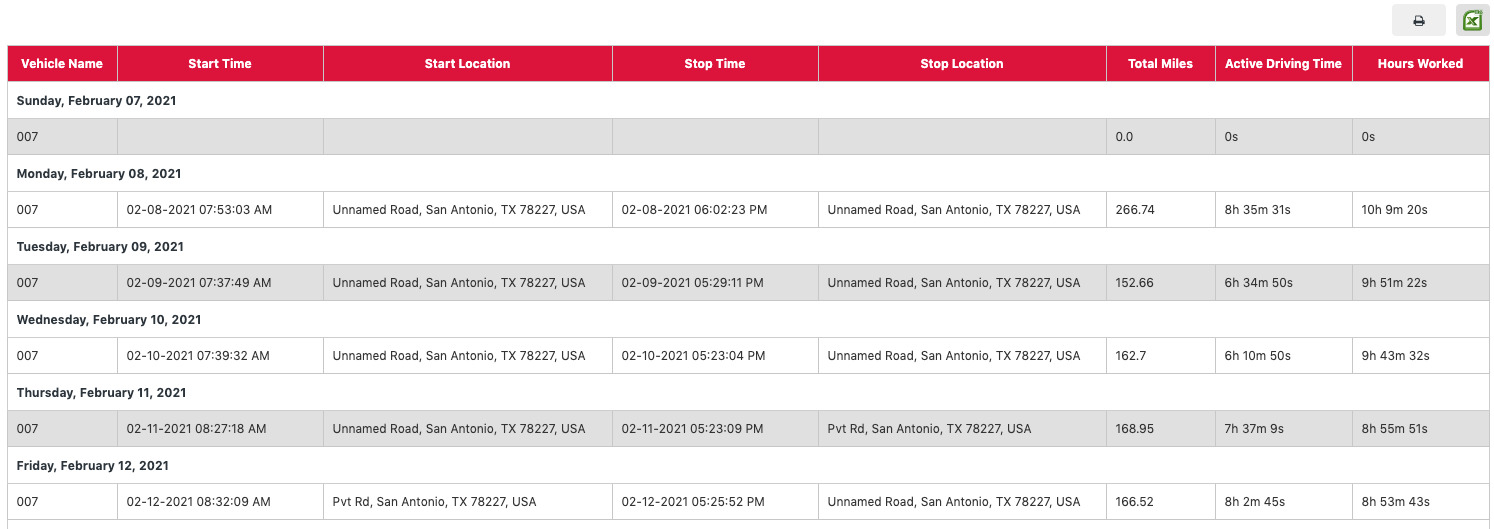Sort by the Vehicle Name column header
Image resolution: width=1494 pixels, height=529 pixels.
(x=62, y=64)
